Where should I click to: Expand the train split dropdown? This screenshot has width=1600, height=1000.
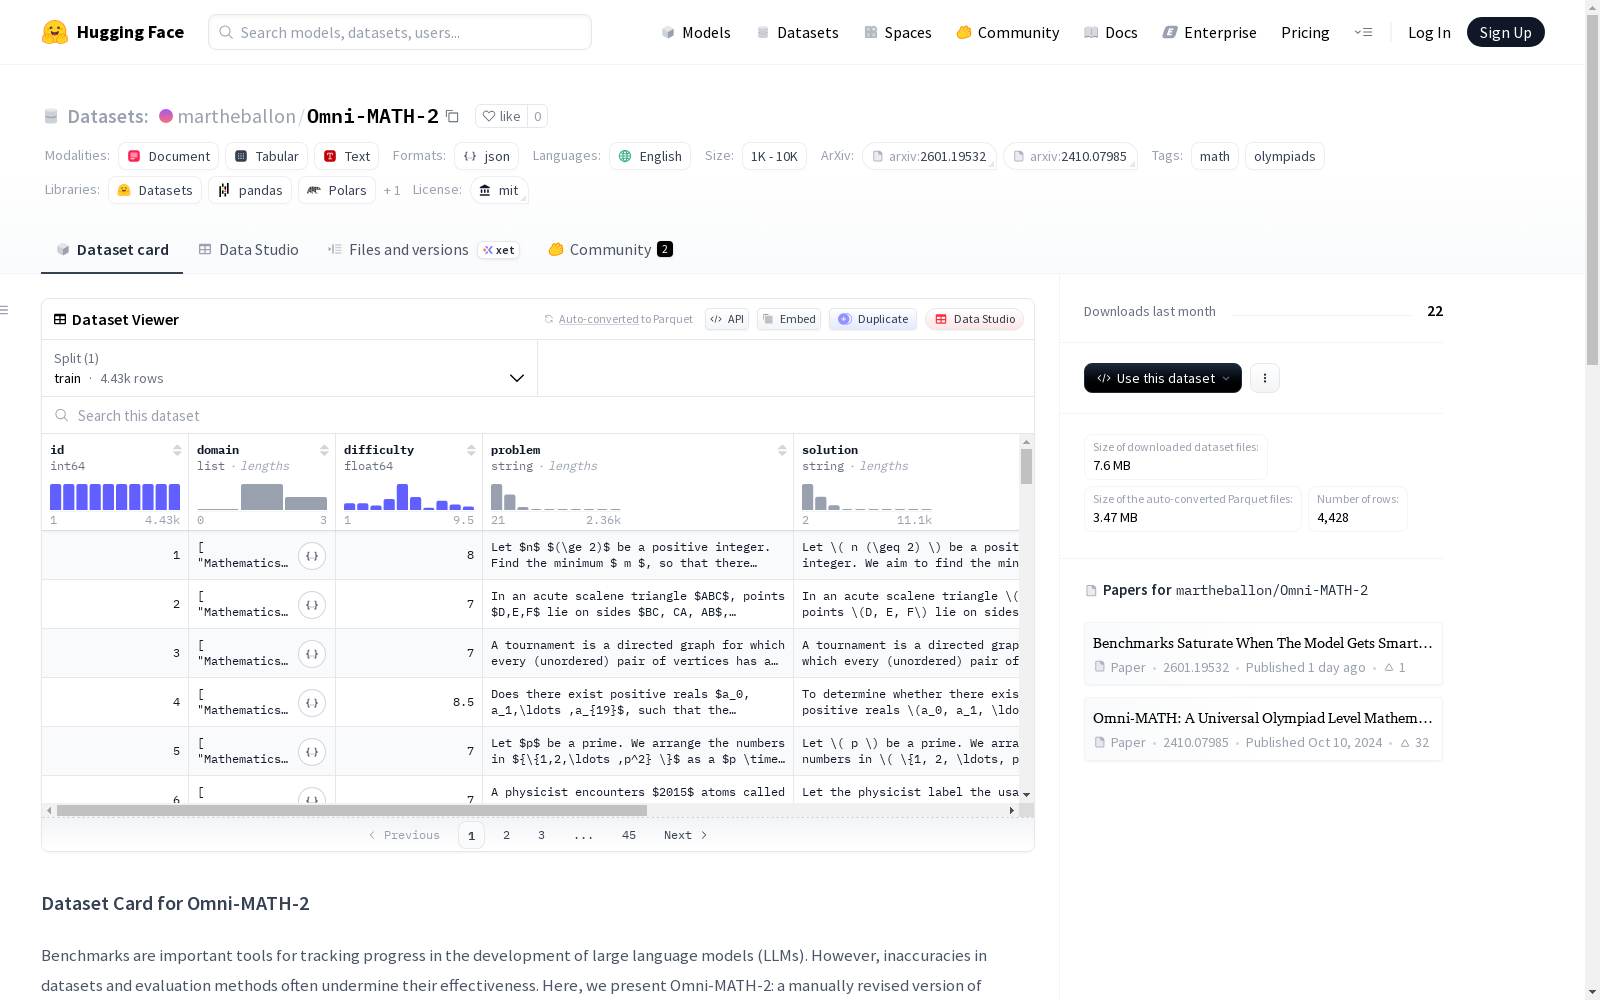click(290, 368)
